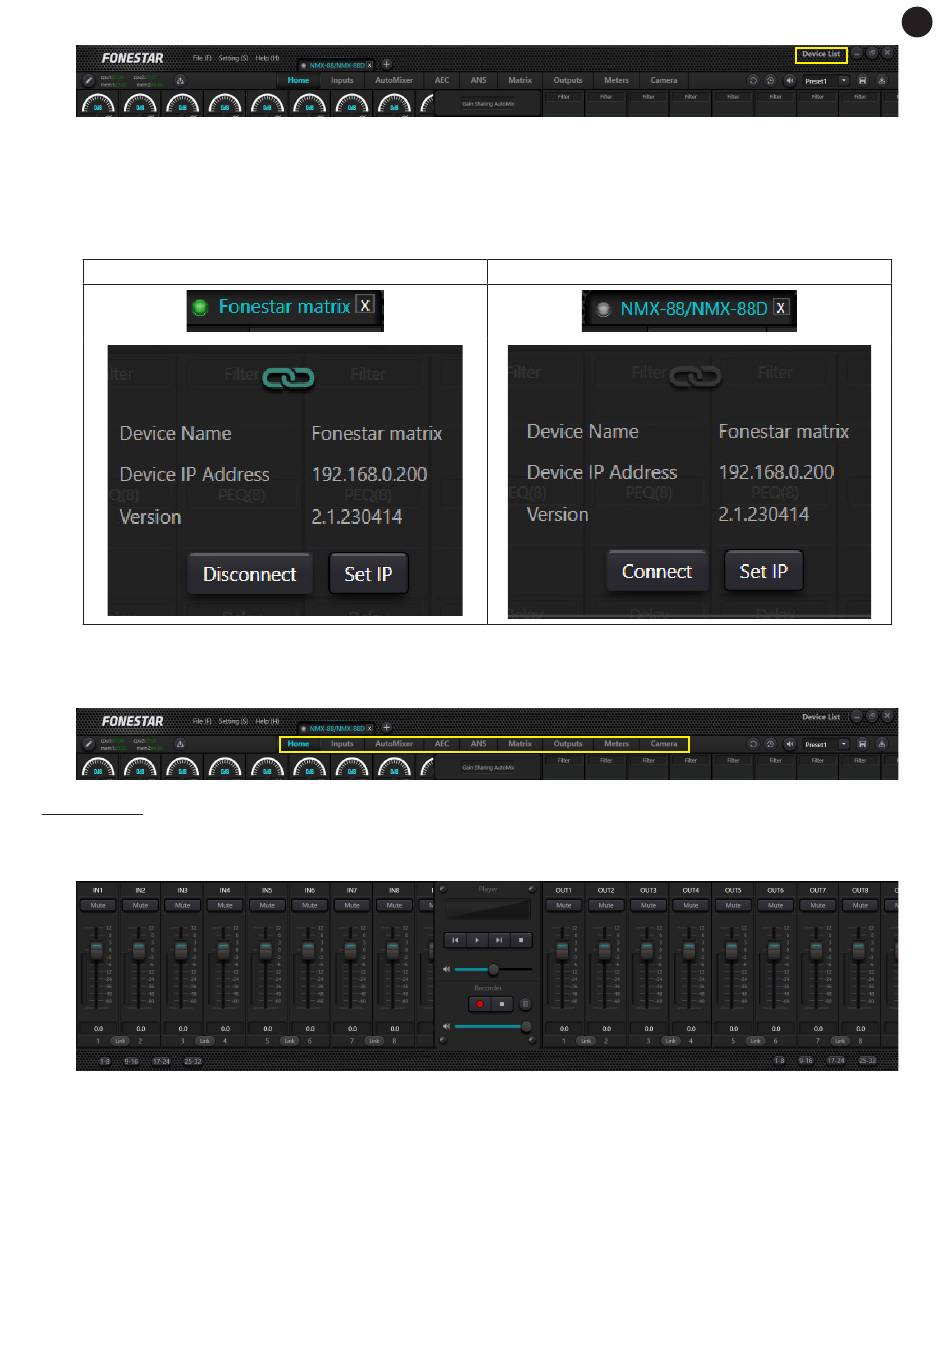Image resolution: width=950 pixels, height=1369 pixels.
Task: Open File menu in the topmost toolbar screenshot
Action: click(201, 58)
